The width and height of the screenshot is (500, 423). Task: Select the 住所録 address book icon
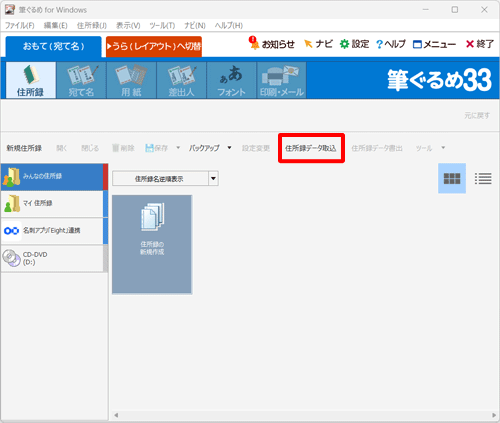click(31, 80)
